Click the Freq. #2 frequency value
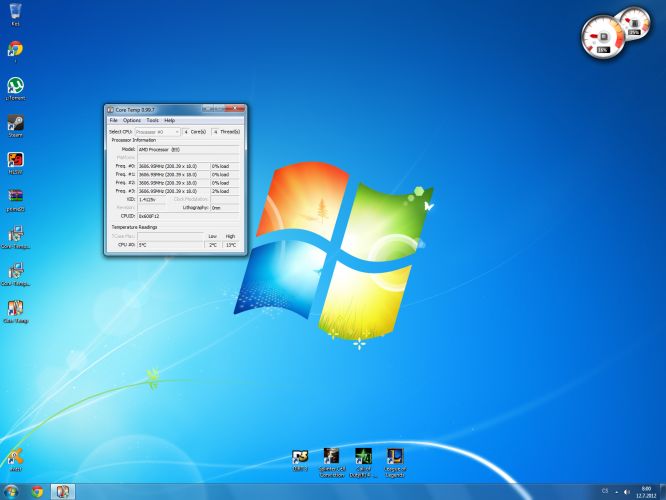The image size is (666, 500). coord(173,183)
